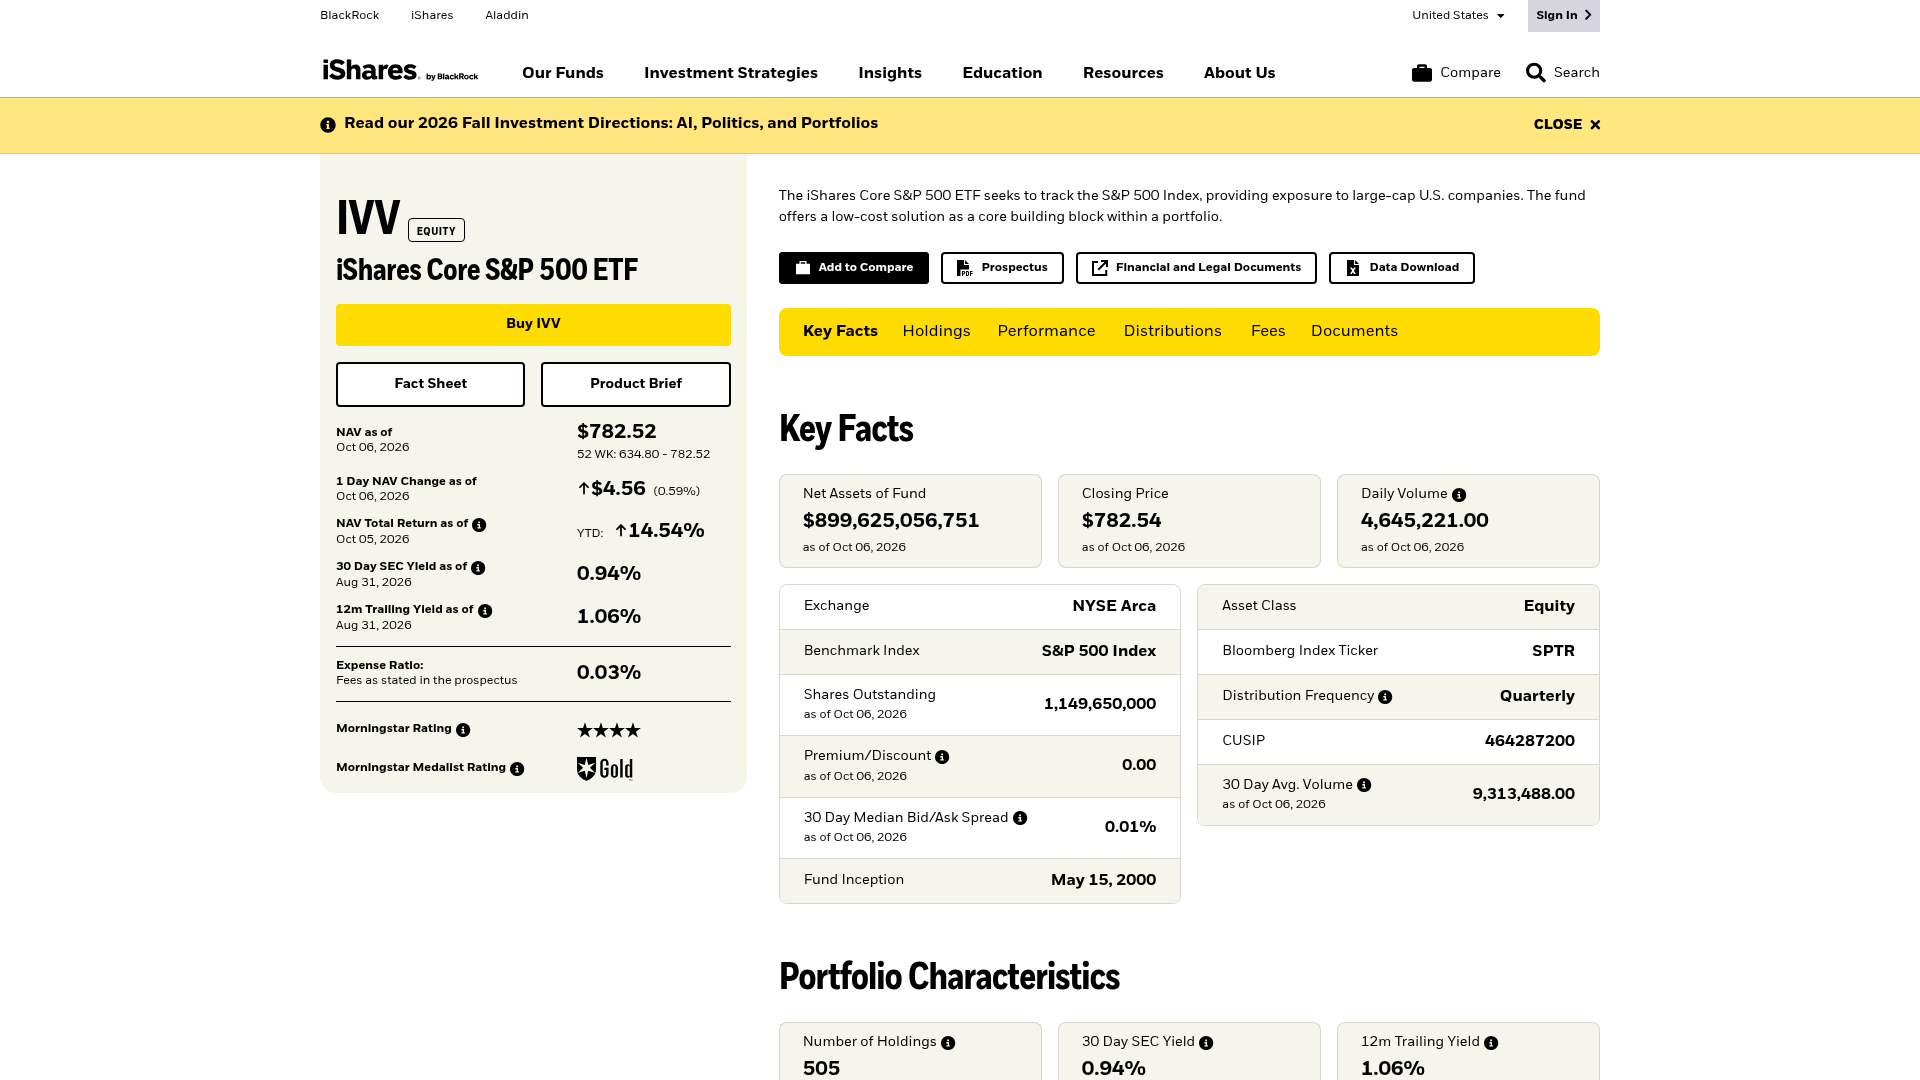Open the Fact Sheet
Viewport: 1920px width, 1080px height.
(x=430, y=384)
